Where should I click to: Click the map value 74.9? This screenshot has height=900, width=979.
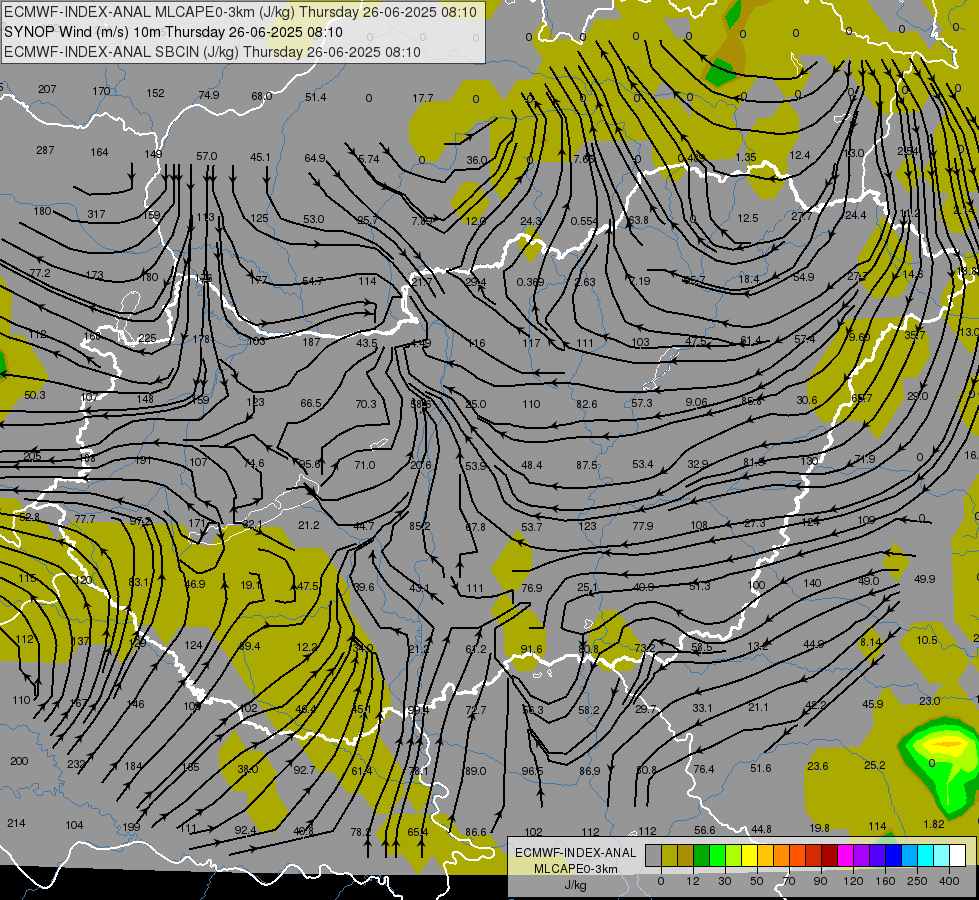[x=209, y=95]
